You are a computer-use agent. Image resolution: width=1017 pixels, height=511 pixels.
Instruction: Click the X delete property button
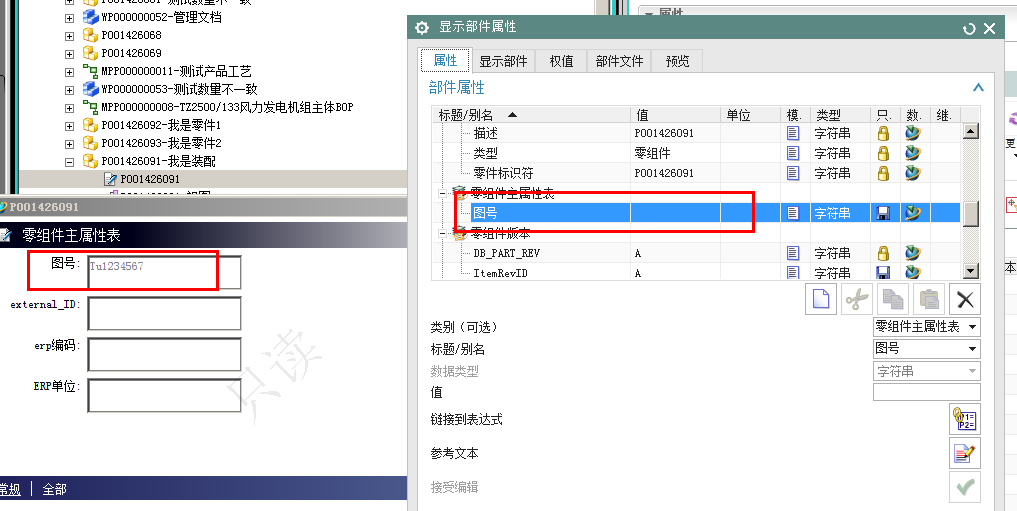pos(965,300)
